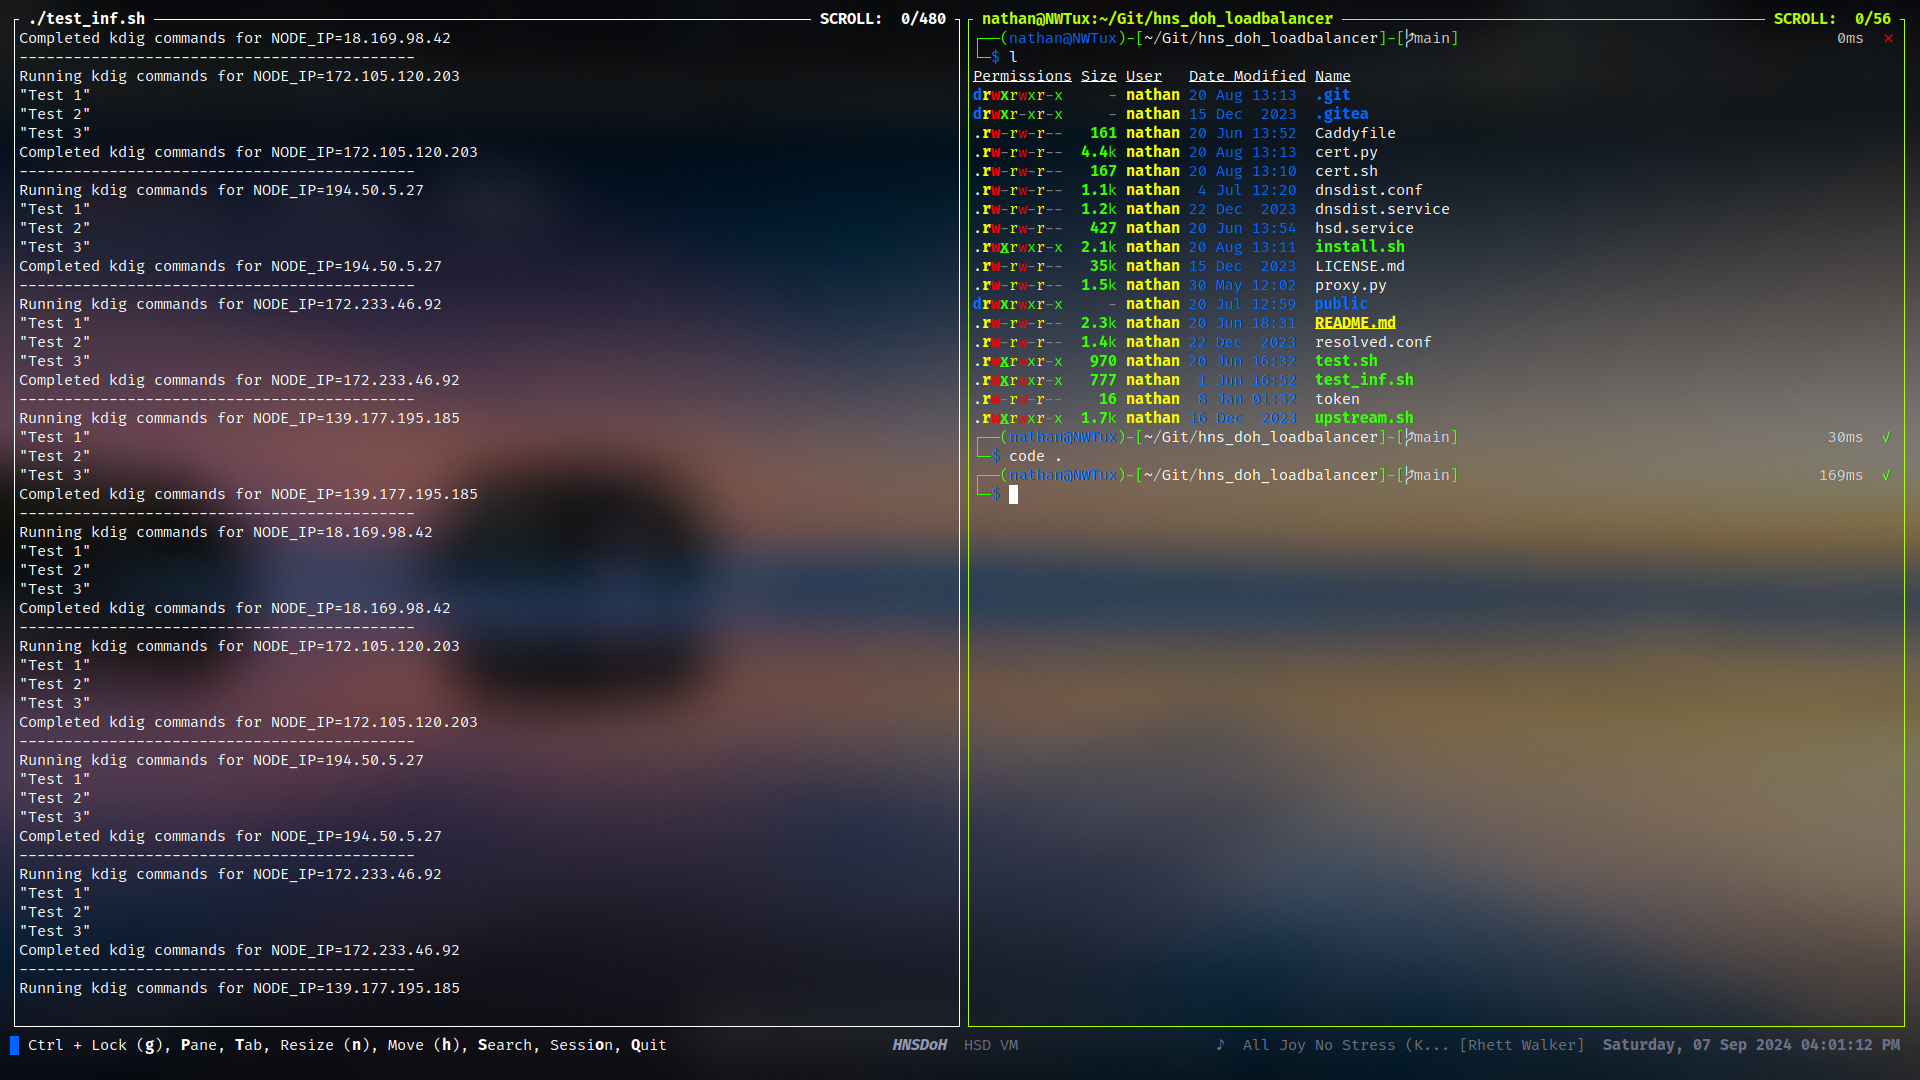Click the music note icon in status bar

click(1220, 1045)
